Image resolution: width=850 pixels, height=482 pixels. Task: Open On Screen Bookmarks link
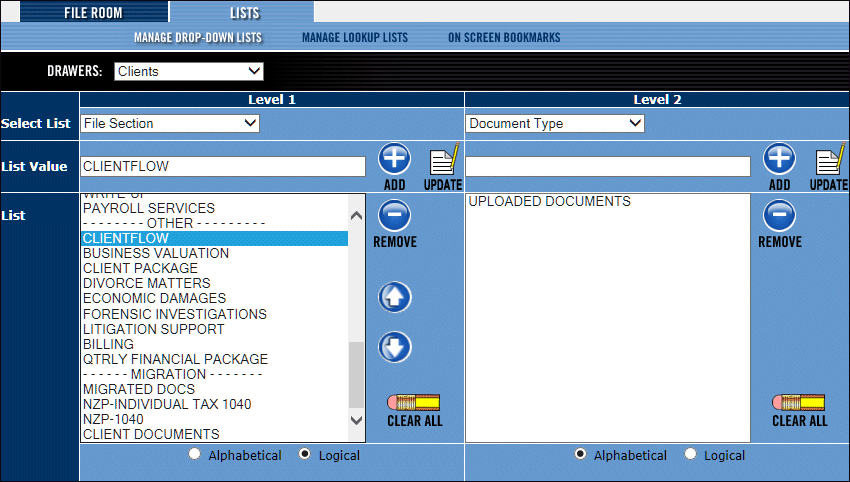pos(503,38)
